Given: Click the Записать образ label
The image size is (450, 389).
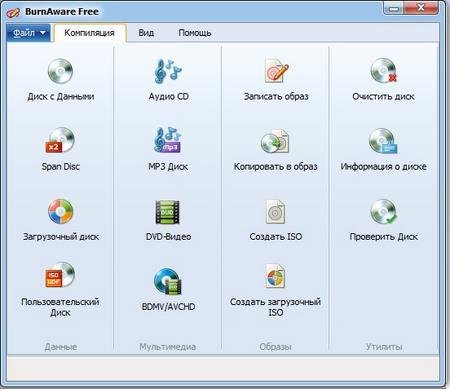Looking at the screenshot, I should (x=276, y=97).
